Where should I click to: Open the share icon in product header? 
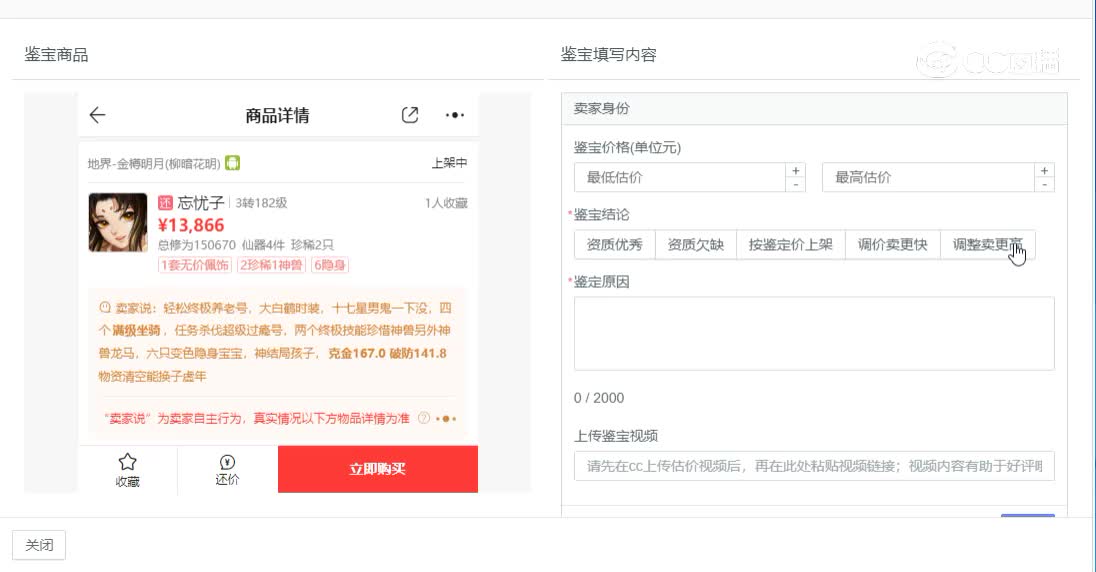[x=410, y=115]
